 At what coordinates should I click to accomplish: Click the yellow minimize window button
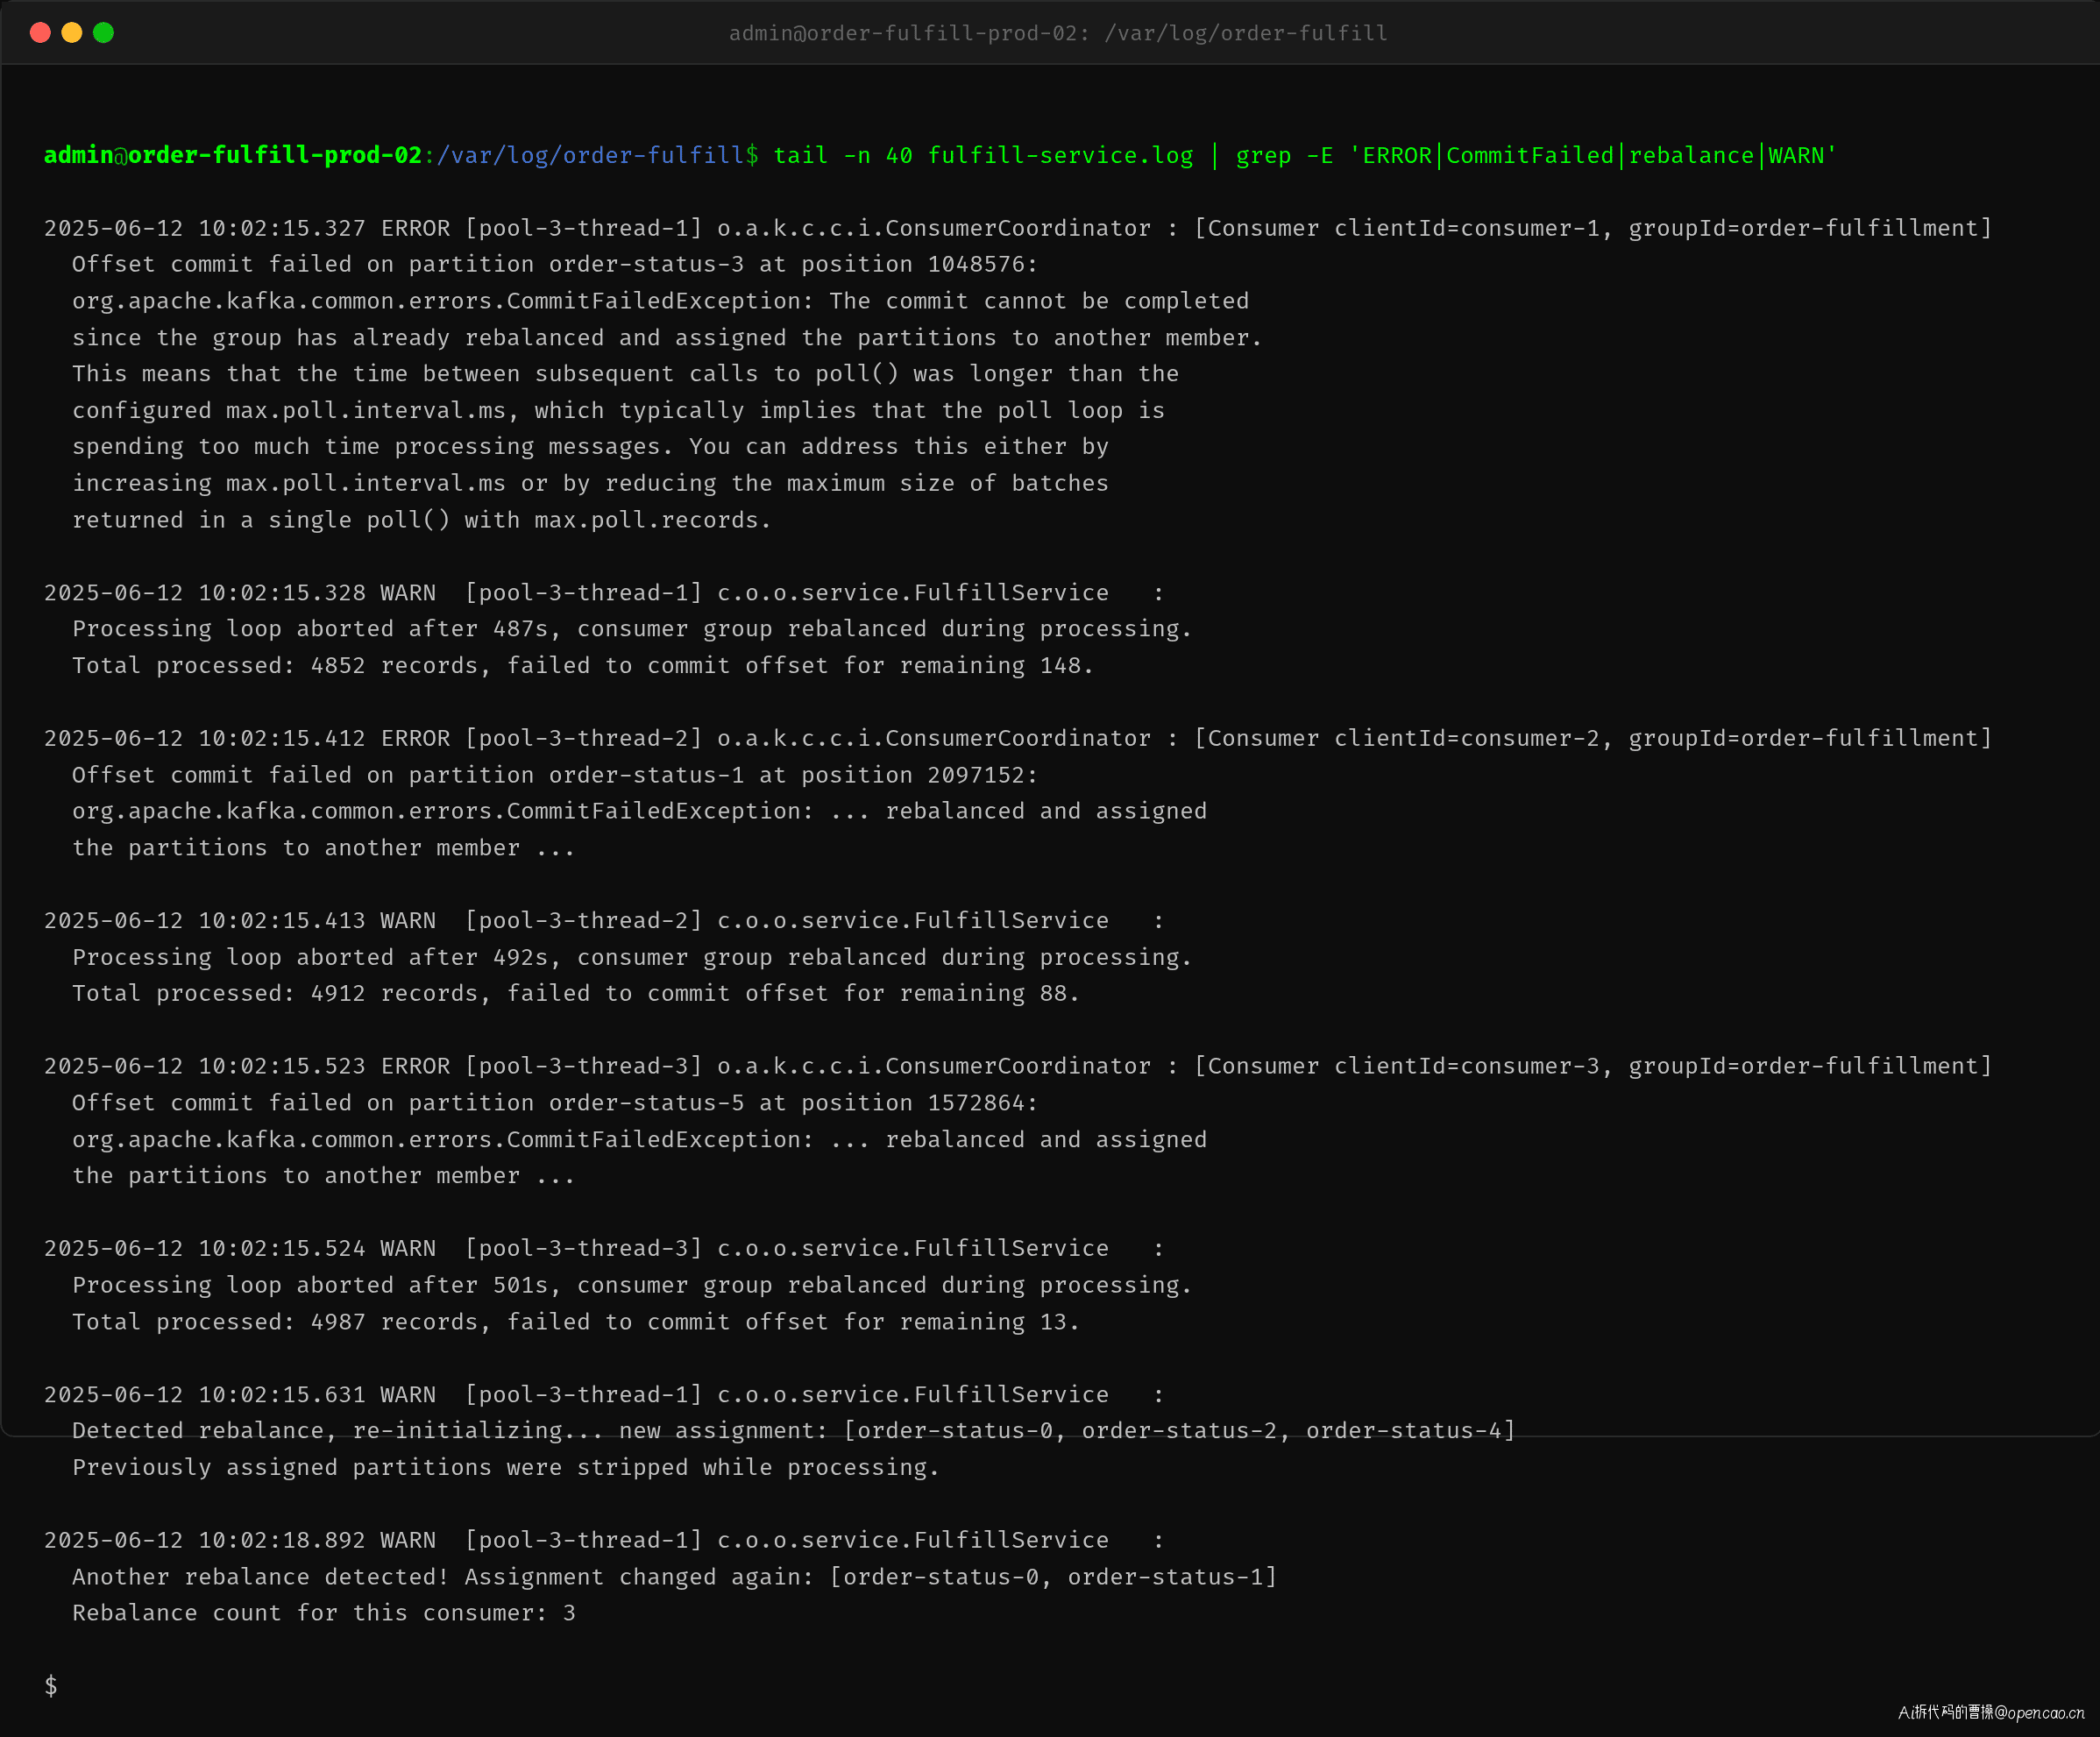pos(72,33)
